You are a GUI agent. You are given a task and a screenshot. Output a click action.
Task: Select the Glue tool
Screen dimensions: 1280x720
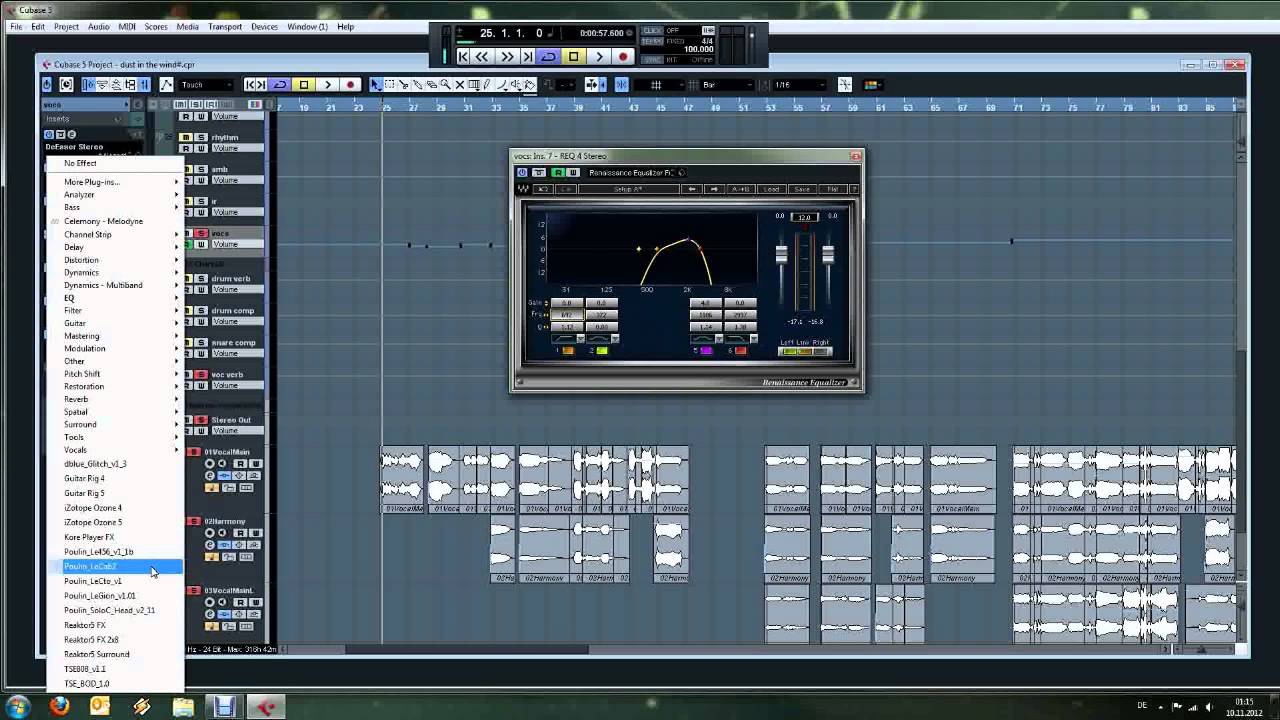click(x=417, y=85)
